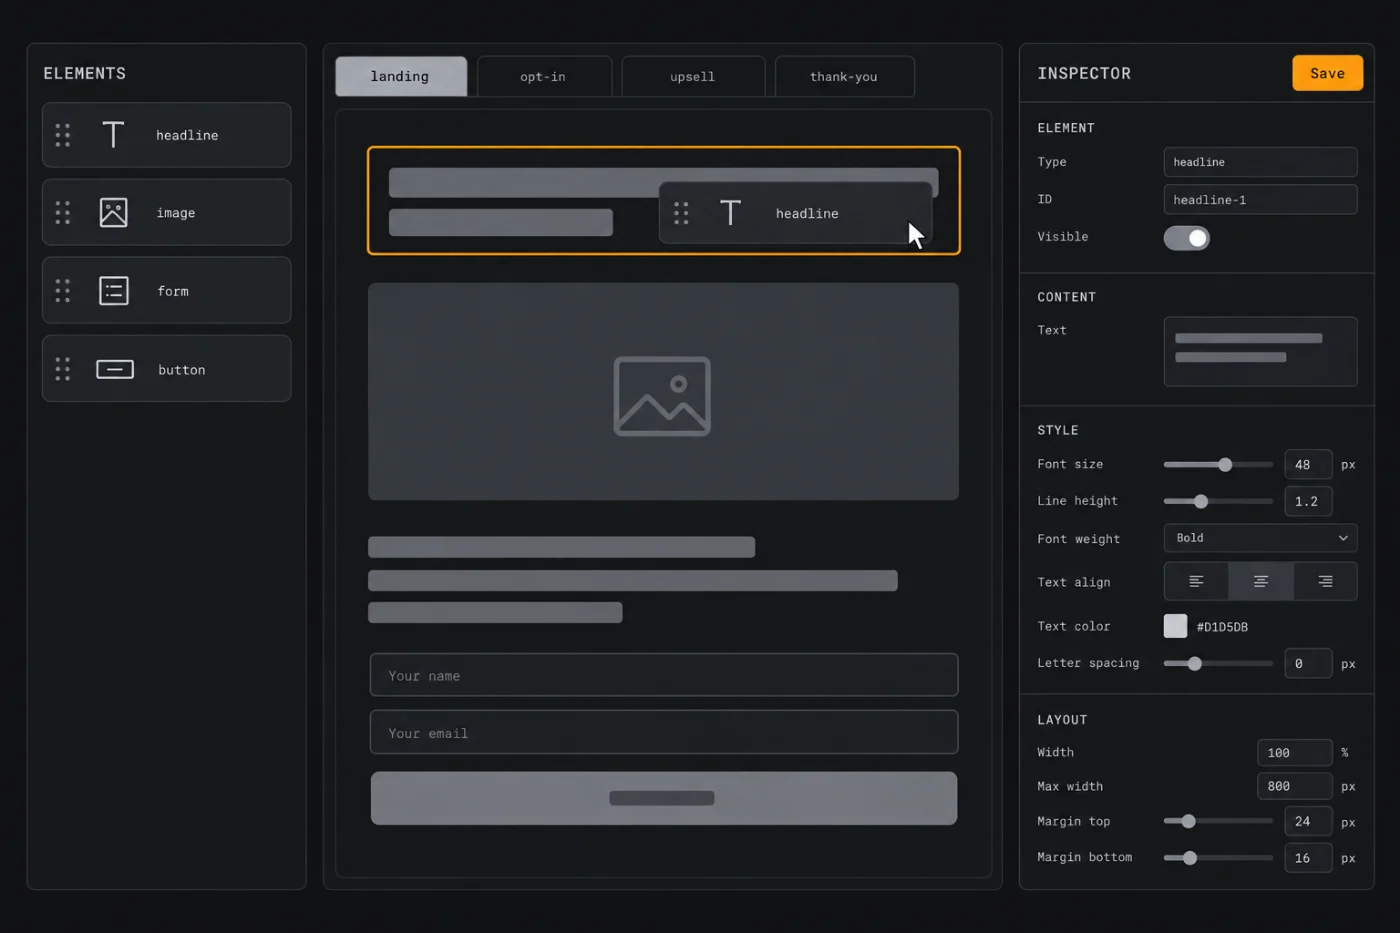Open the thank-you tab
Image resolution: width=1400 pixels, height=933 pixels.
click(844, 76)
